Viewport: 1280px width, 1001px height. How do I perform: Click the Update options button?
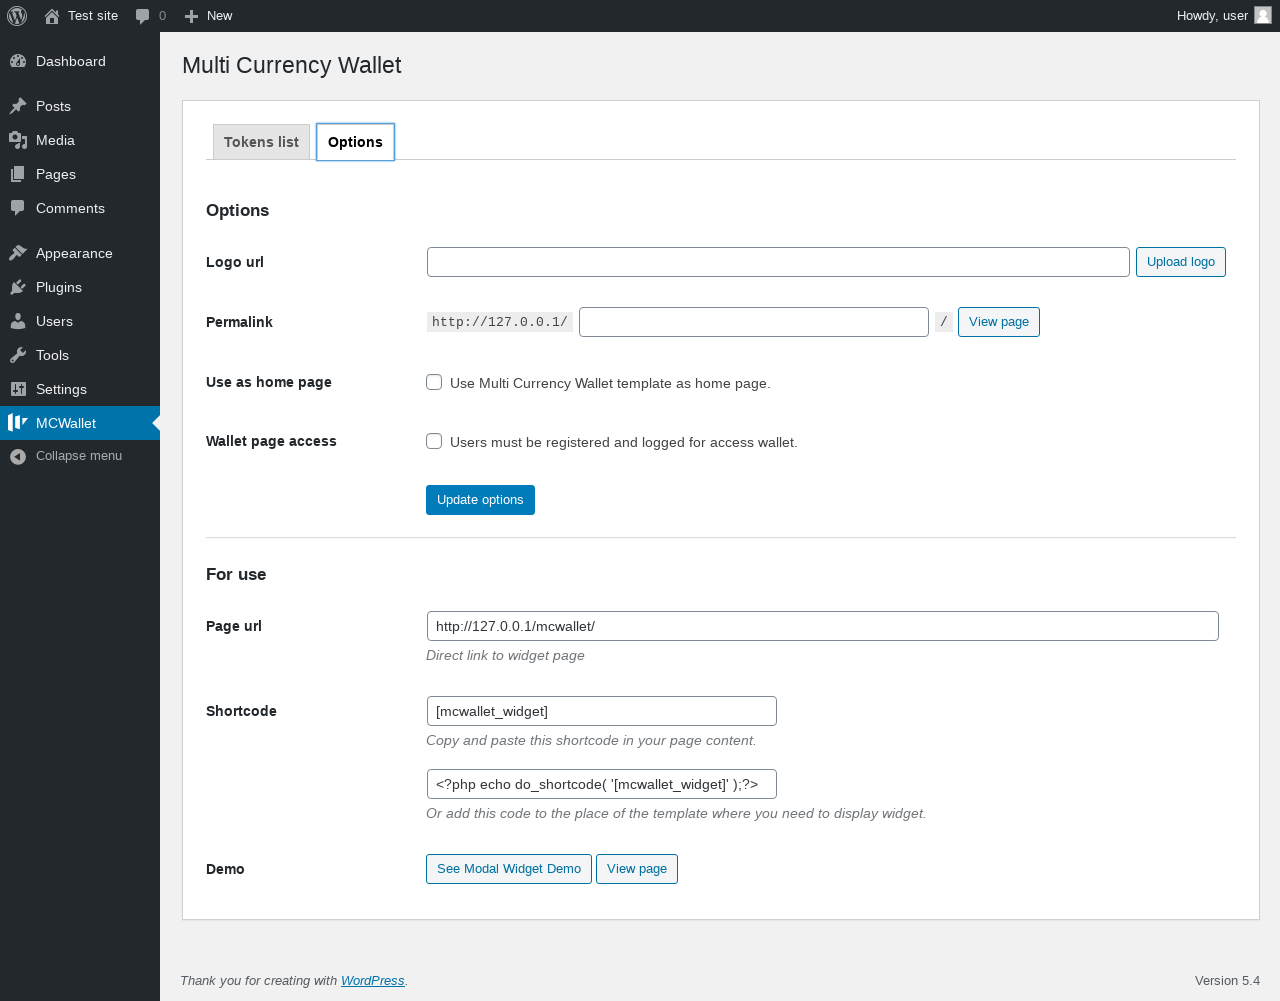tap(480, 500)
